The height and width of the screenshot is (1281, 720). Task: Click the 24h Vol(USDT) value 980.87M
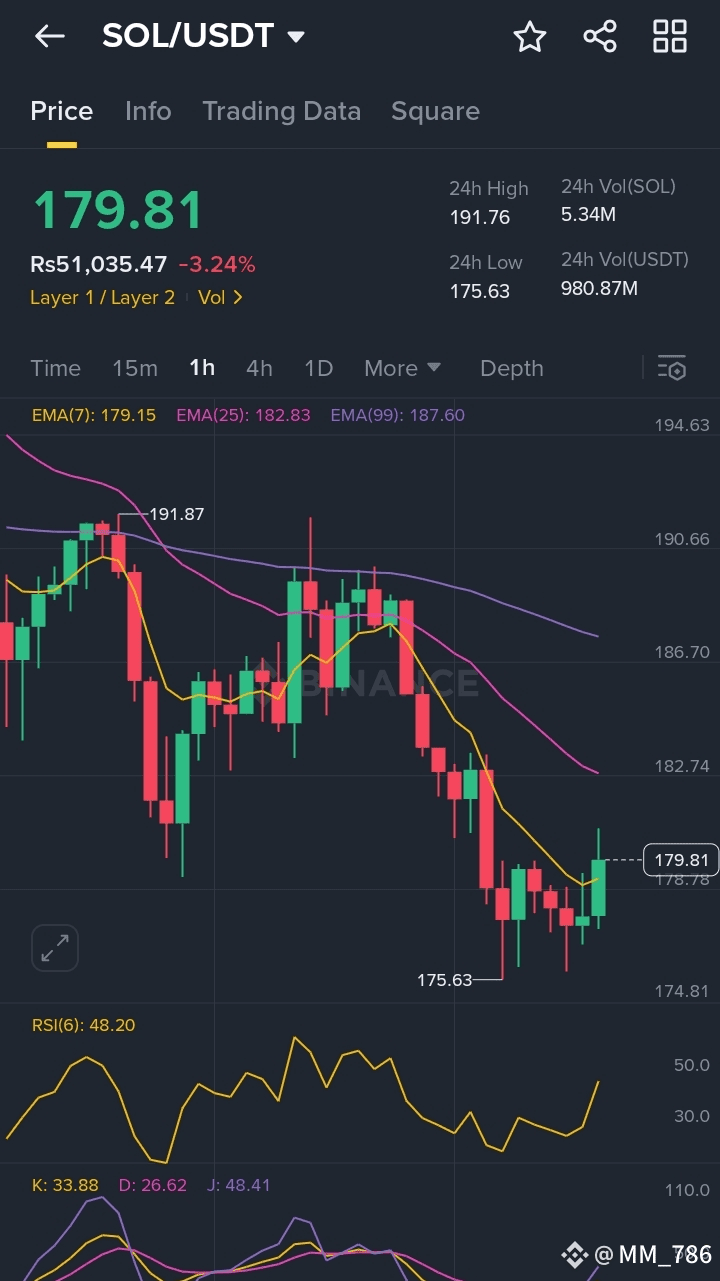coord(599,288)
